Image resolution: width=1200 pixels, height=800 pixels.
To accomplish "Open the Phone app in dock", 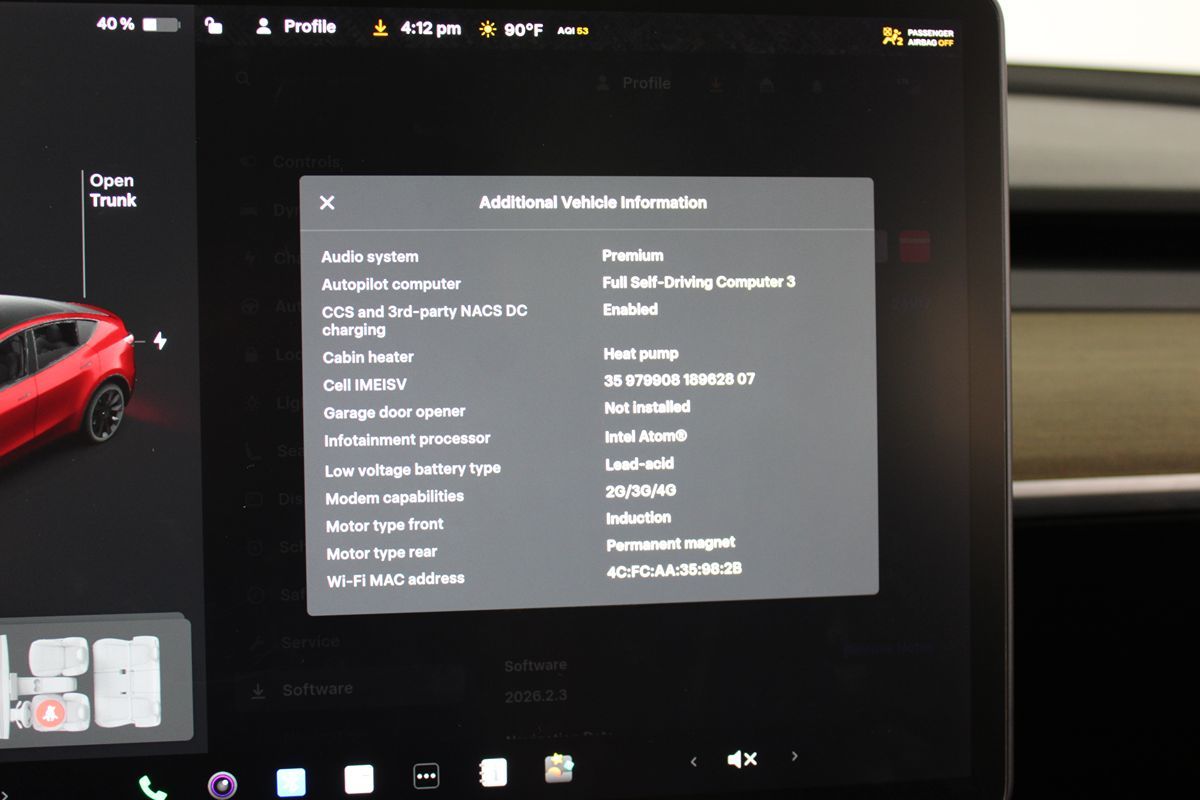I will point(152,787).
